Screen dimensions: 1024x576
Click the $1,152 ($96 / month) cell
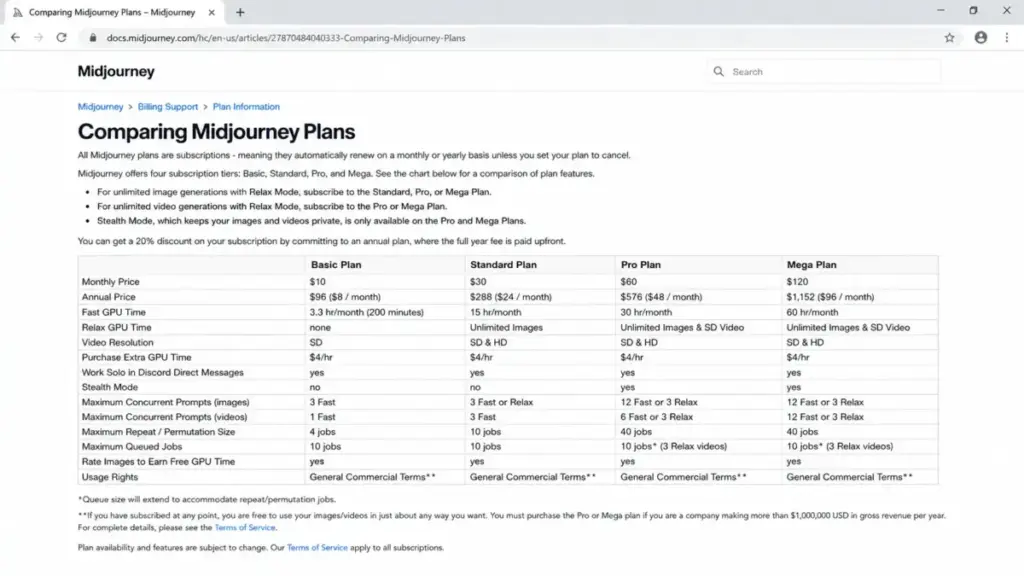830,297
